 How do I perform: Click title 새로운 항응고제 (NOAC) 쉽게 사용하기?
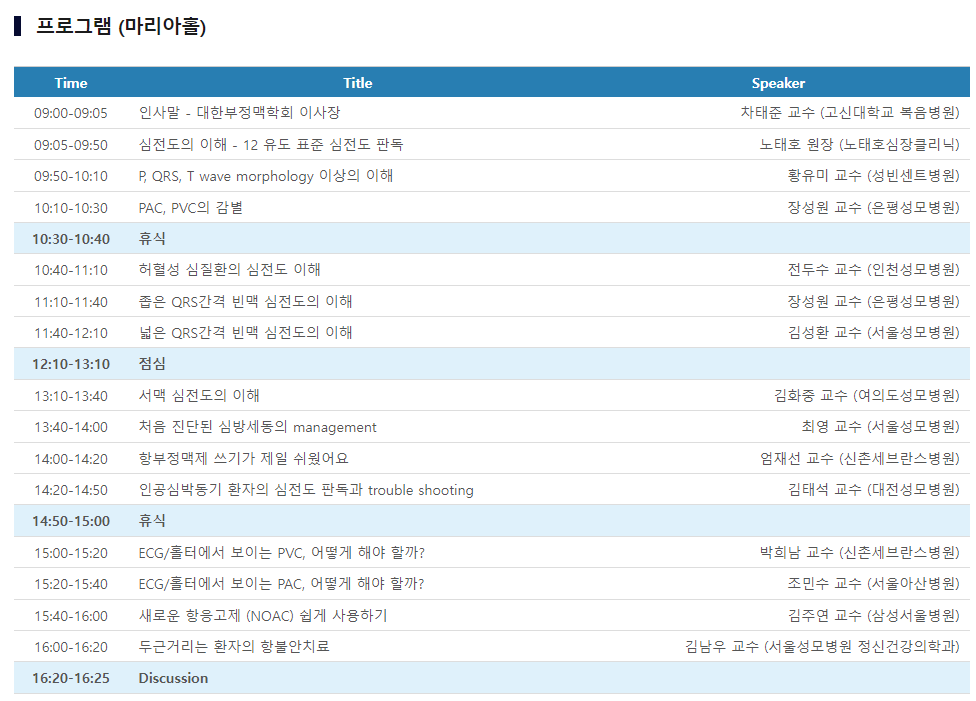(x=263, y=616)
